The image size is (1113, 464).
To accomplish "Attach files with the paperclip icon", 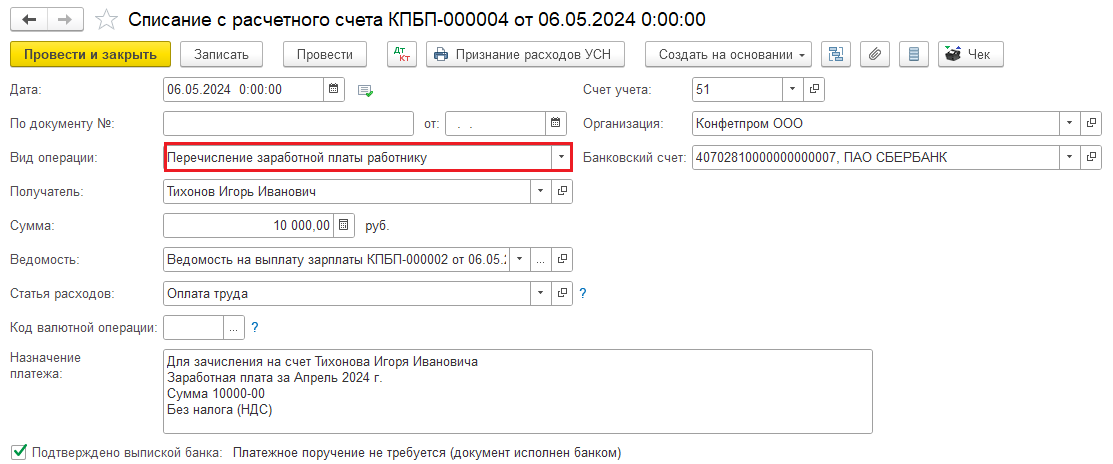I will coord(875,54).
